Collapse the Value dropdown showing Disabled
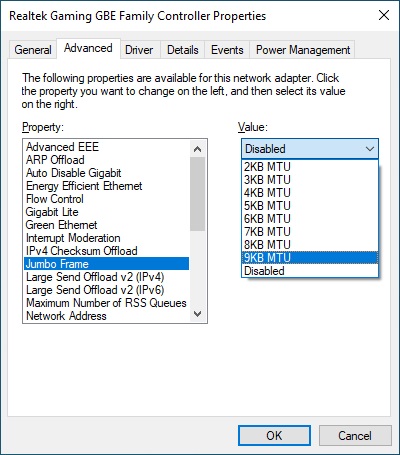 coord(310,149)
